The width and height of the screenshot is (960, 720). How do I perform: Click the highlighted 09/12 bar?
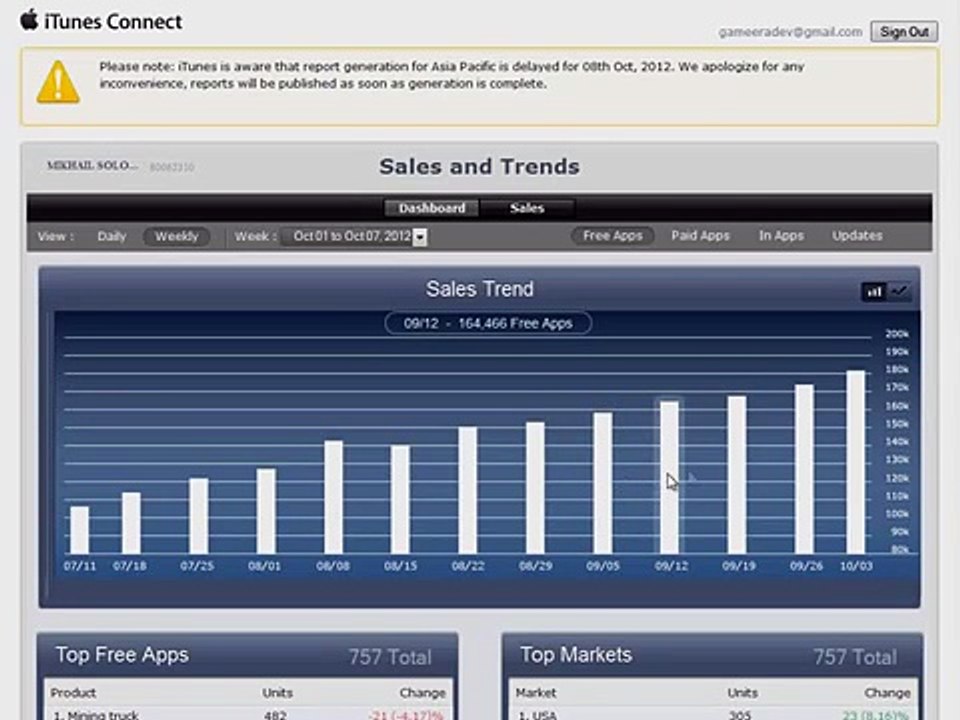pyautogui.click(x=669, y=478)
